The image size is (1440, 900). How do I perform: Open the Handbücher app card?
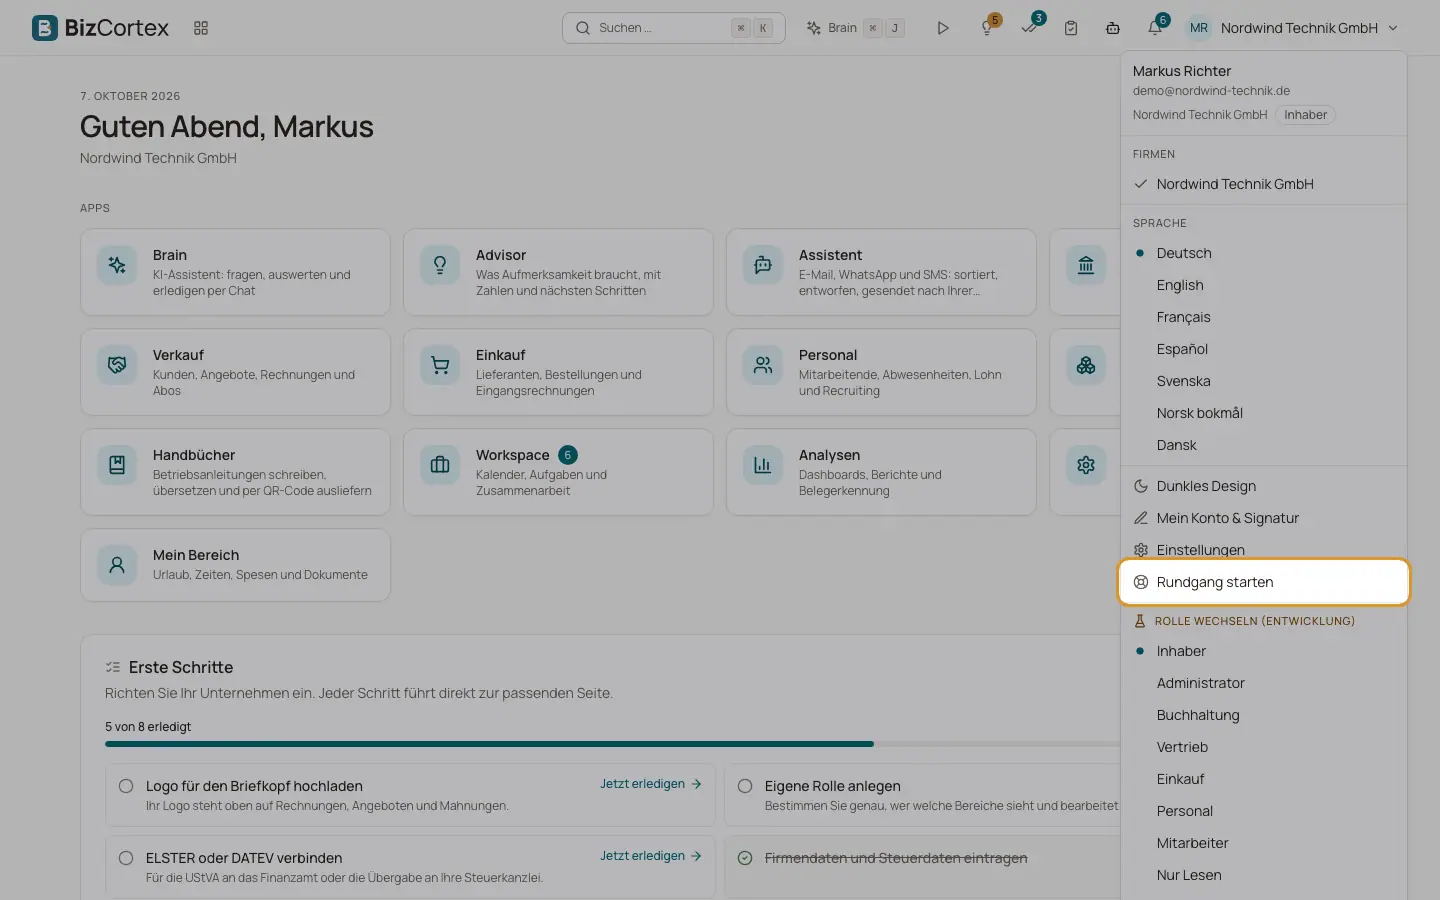tap(235, 472)
